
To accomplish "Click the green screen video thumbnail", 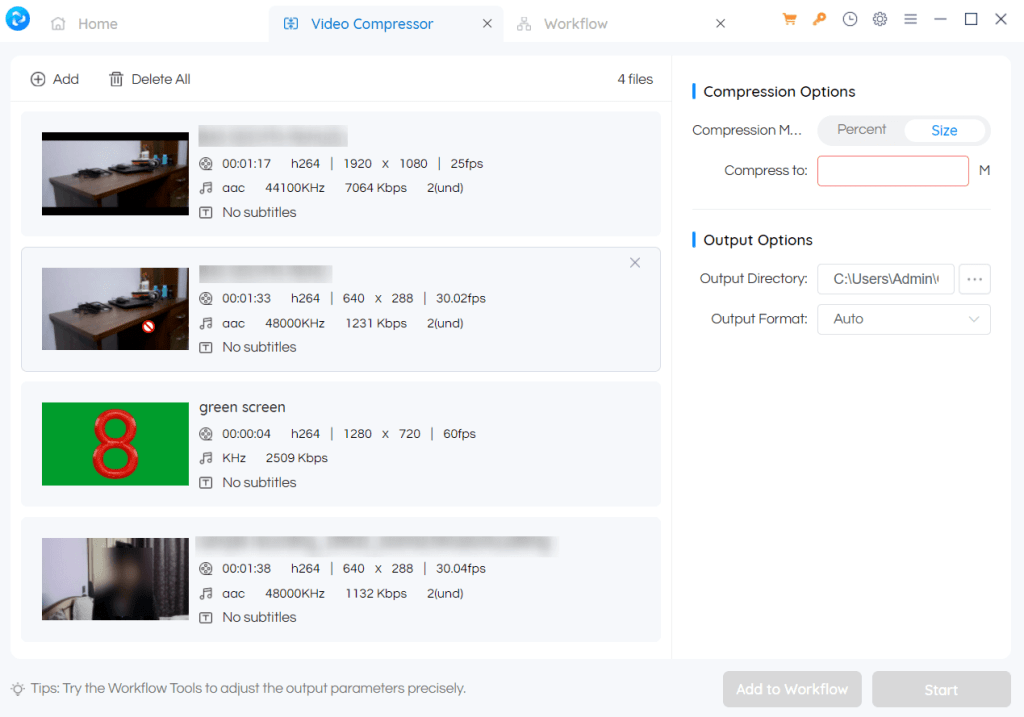I will (x=115, y=444).
